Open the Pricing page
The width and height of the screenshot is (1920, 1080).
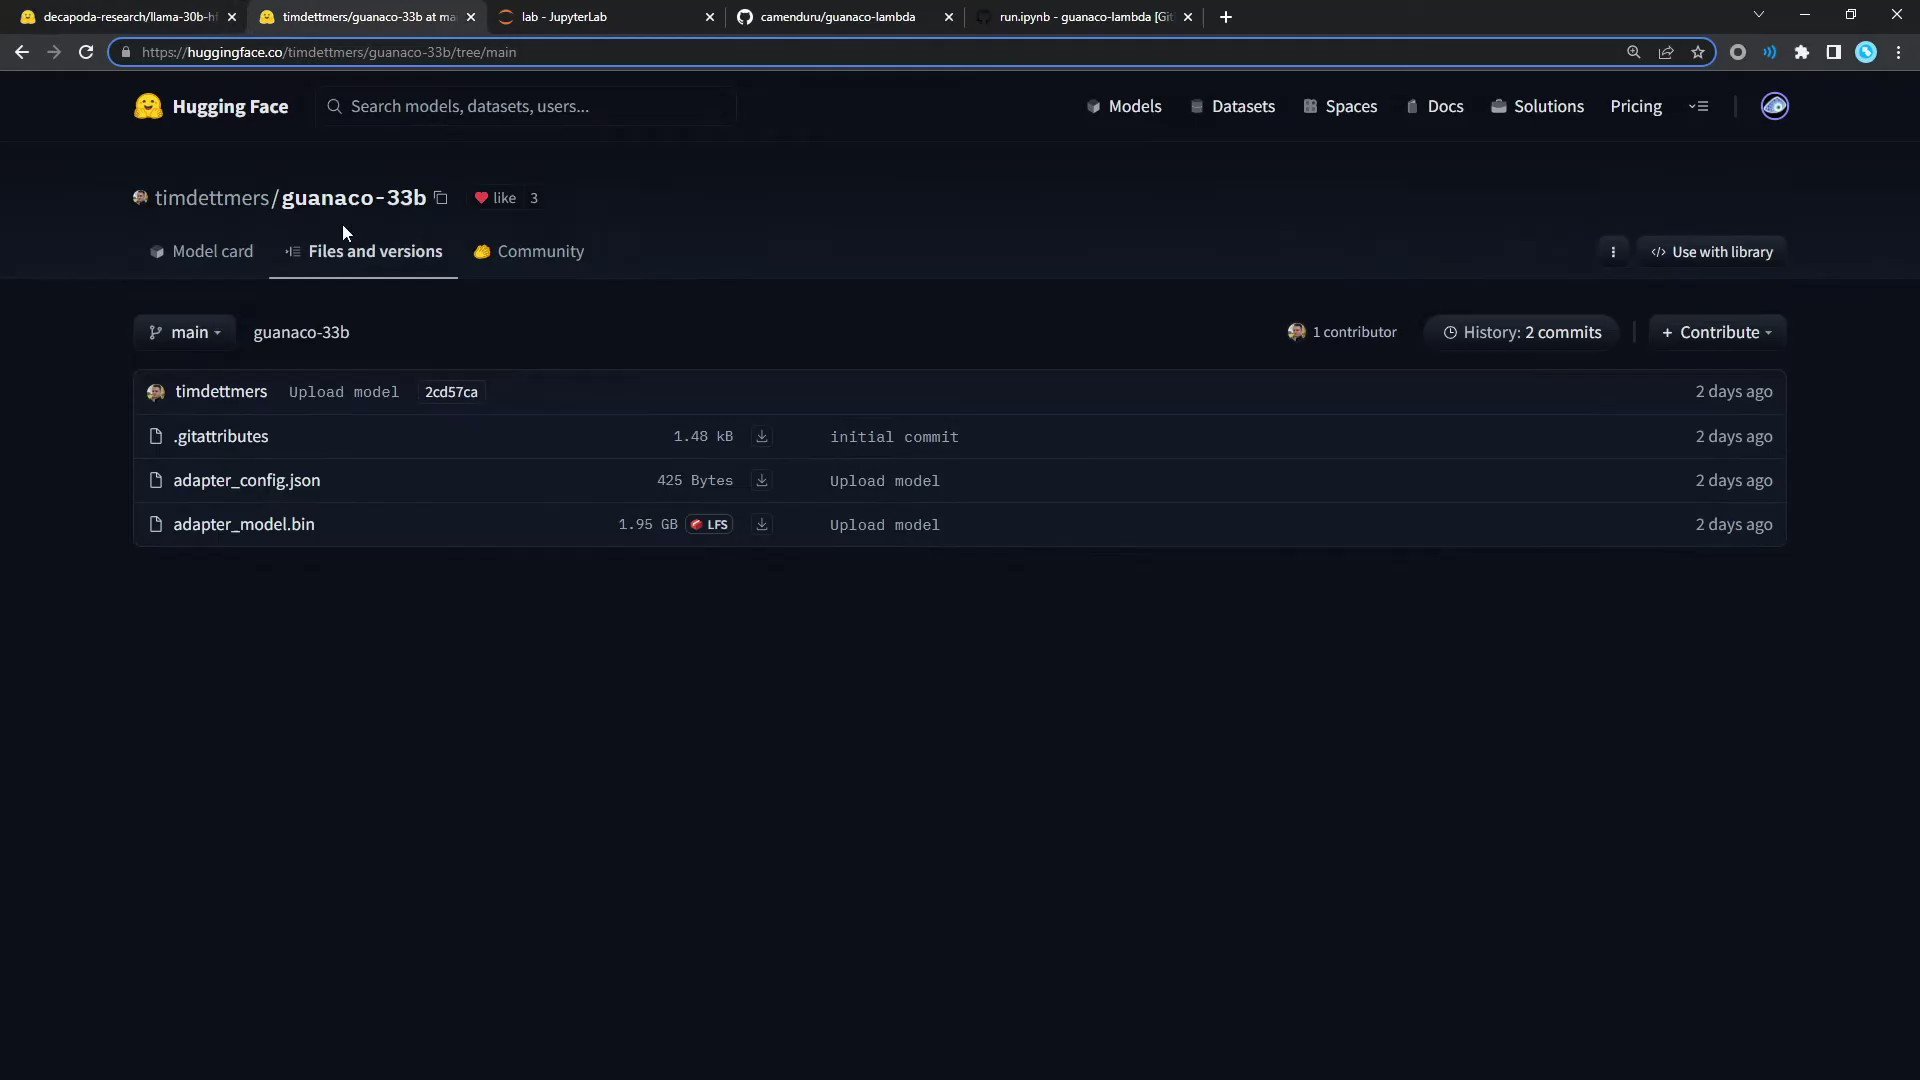[1636, 106]
